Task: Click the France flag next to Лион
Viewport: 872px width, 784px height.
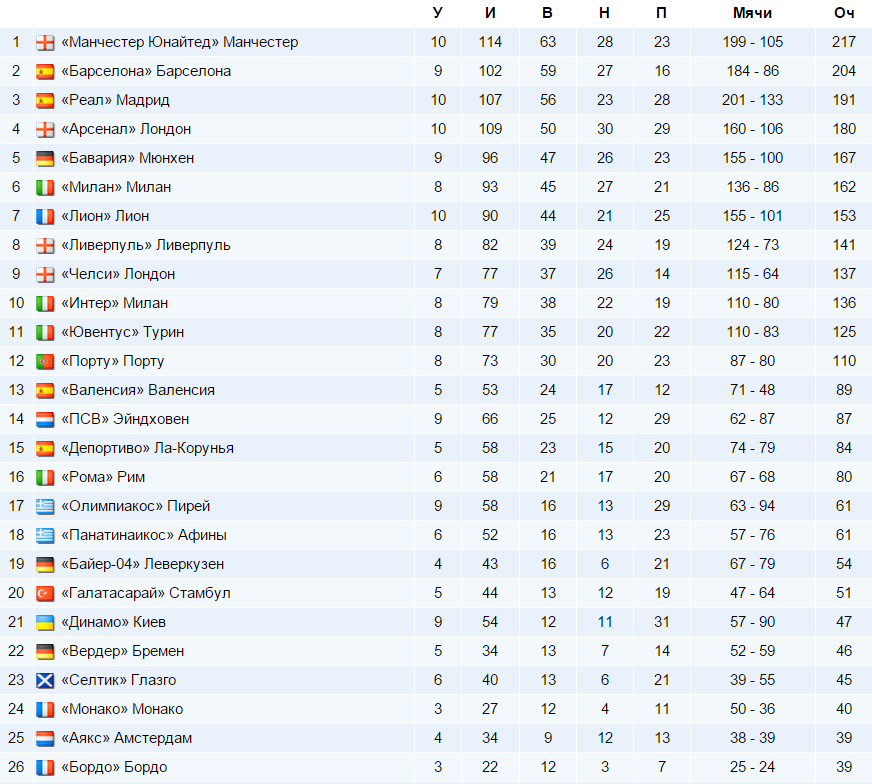Action: pyautogui.click(x=45, y=217)
